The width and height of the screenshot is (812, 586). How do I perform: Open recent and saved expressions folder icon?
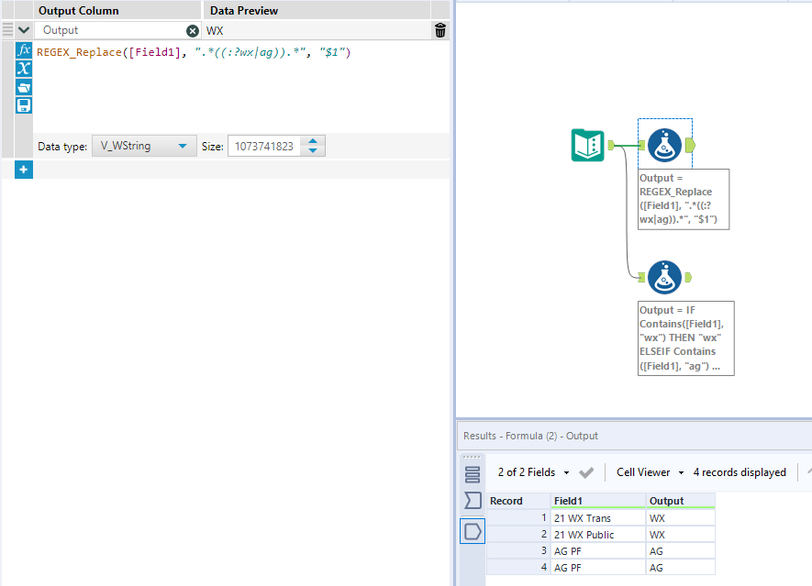pyautogui.click(x=24, y=87)
